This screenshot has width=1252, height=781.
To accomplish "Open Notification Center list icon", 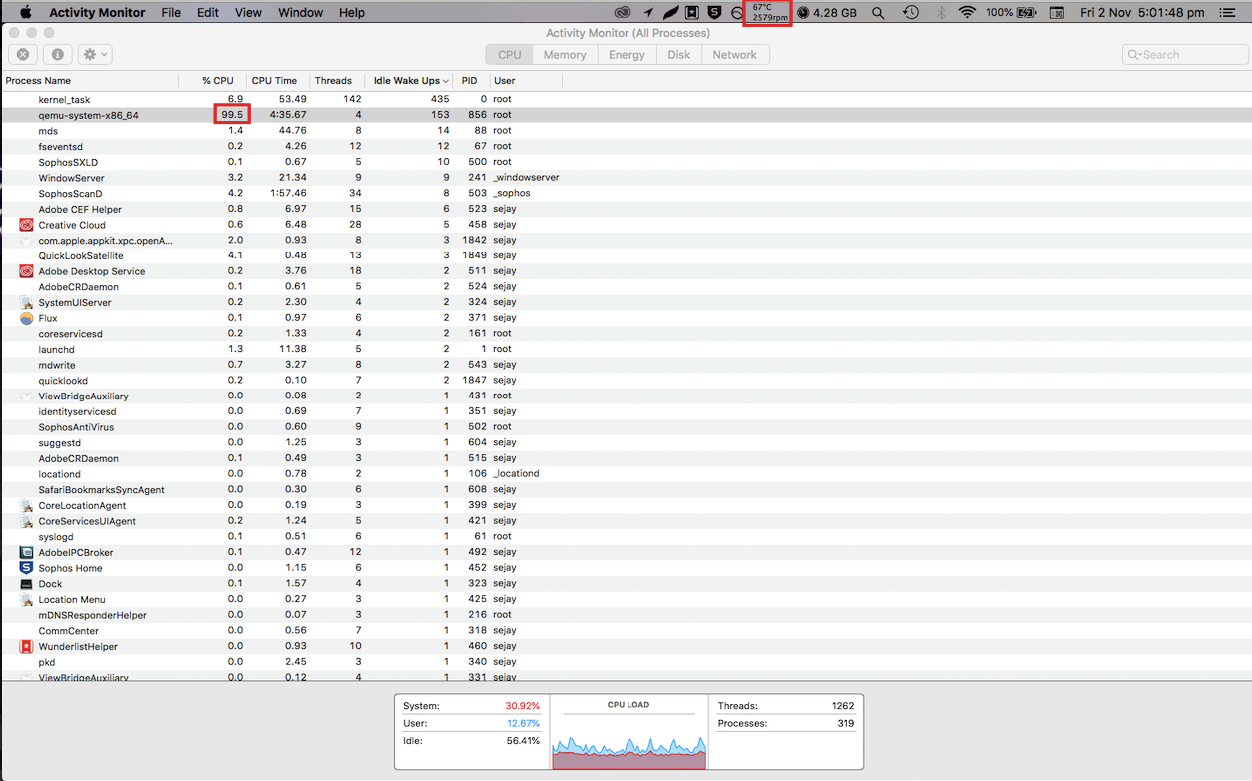I will pos(1227,12).
